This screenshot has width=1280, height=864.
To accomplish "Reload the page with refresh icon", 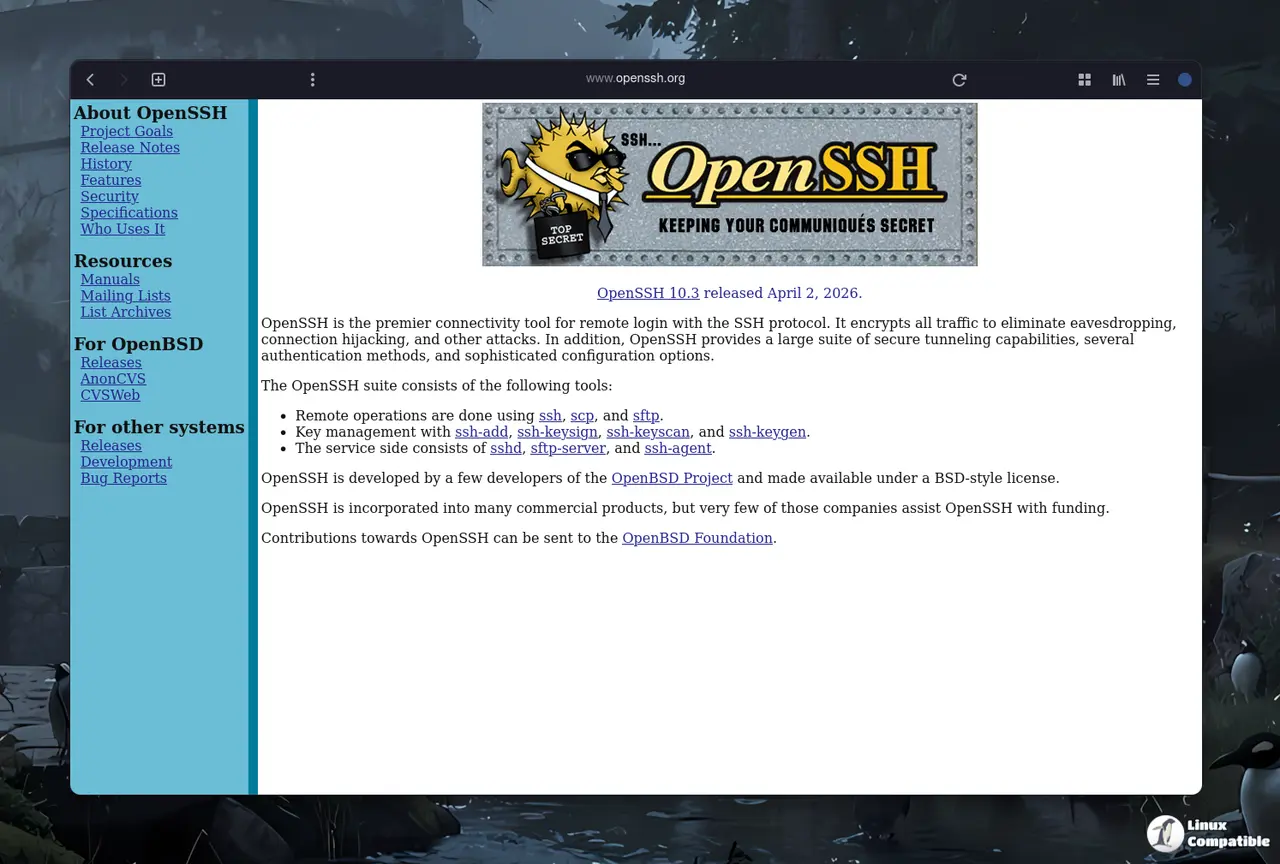I will [959, 80].
